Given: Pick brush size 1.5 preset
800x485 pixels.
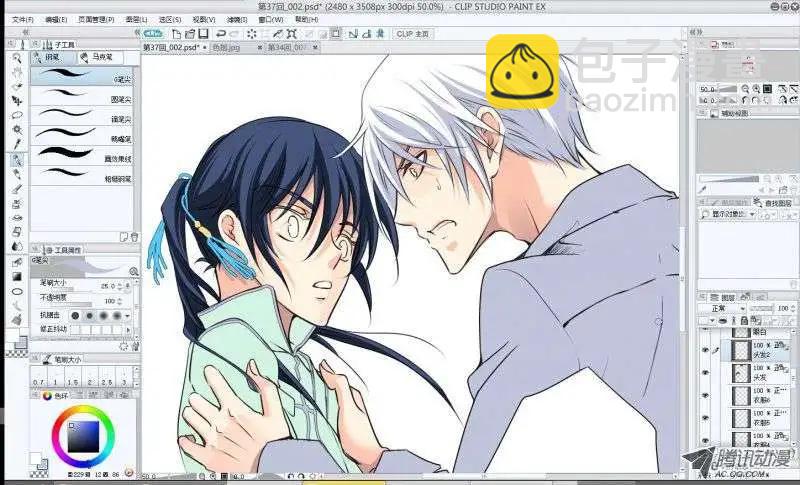Looking at the screenshot, I should coord(72,377).
